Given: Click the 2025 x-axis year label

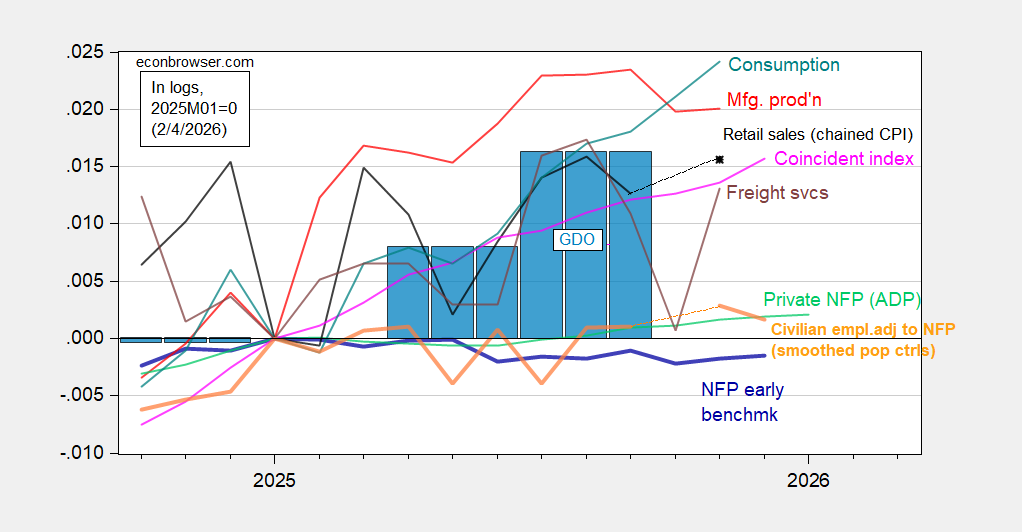Looking at the screenshot, I should tap(274, 481).
